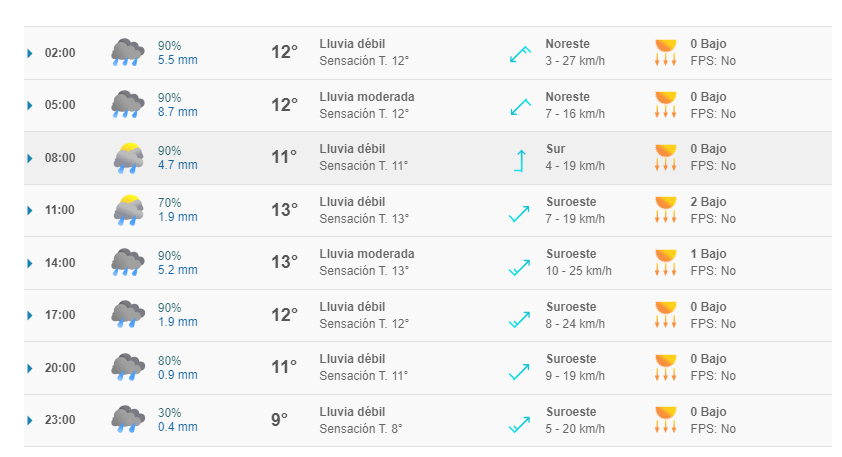Click the weather icon in the 11:00 row
Screen dimensions: 842x457
click(x=127, y=210)
